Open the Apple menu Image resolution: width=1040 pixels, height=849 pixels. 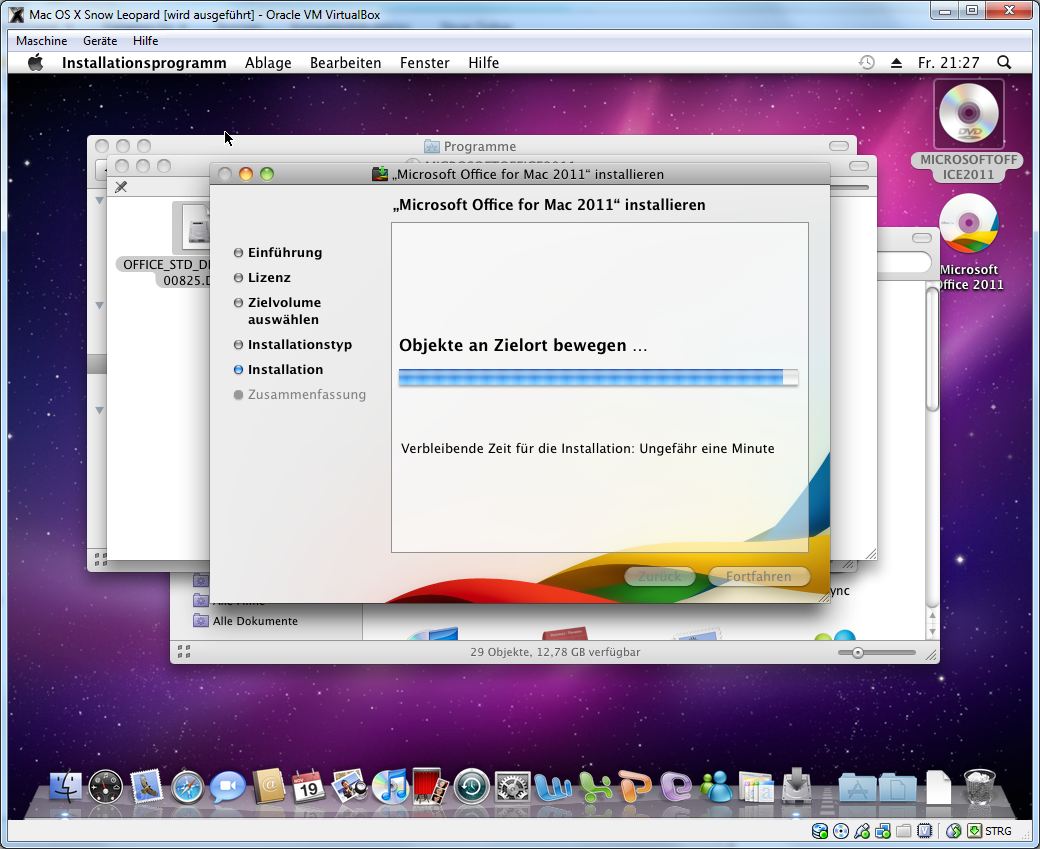coord(35,62)
